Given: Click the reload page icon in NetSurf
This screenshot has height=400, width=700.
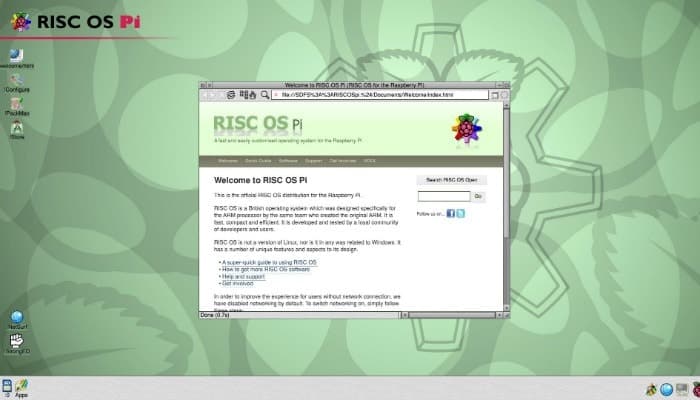Looking at the screenshot, I should (x=231, y=95).
